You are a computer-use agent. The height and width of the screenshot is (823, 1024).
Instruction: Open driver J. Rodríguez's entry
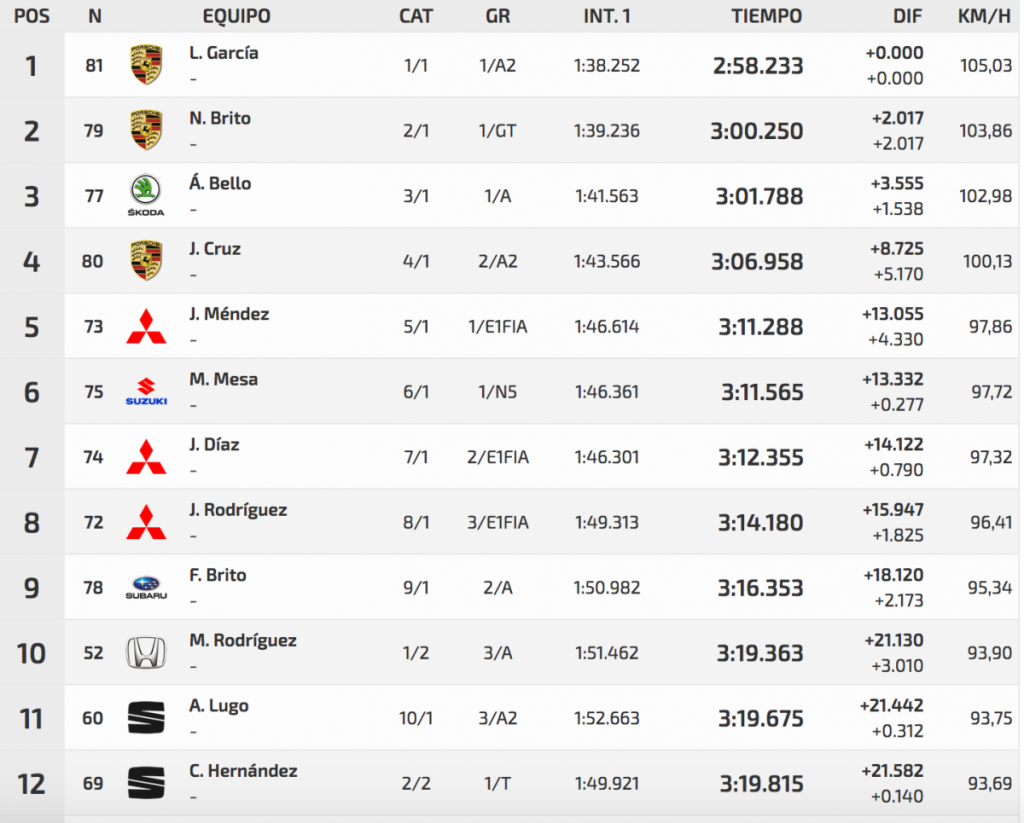point(238,510)
